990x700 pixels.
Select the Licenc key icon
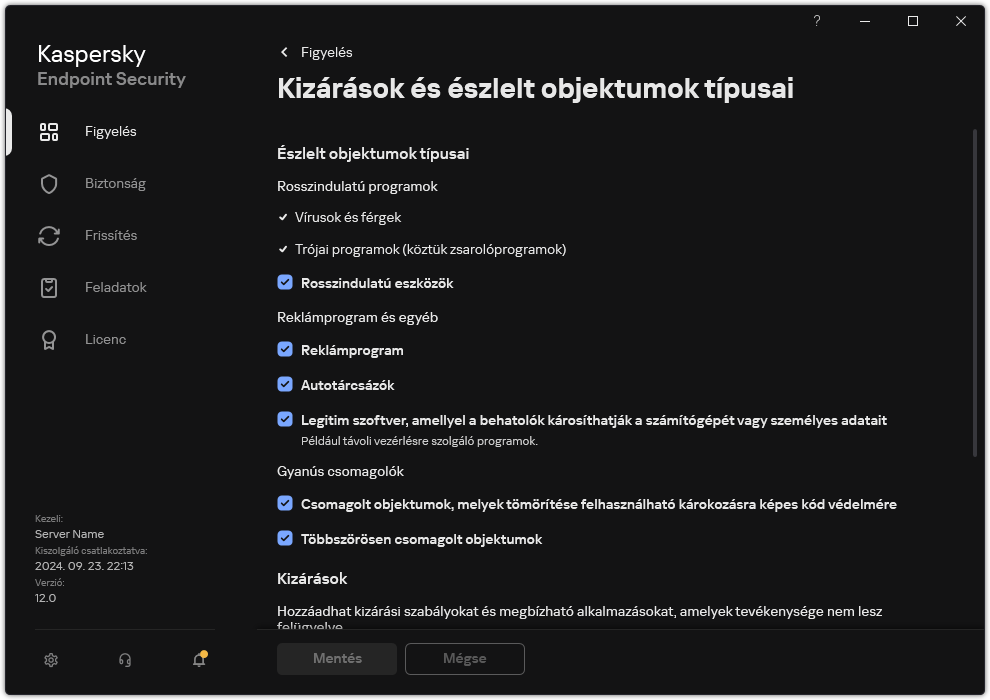coord(48,339)
